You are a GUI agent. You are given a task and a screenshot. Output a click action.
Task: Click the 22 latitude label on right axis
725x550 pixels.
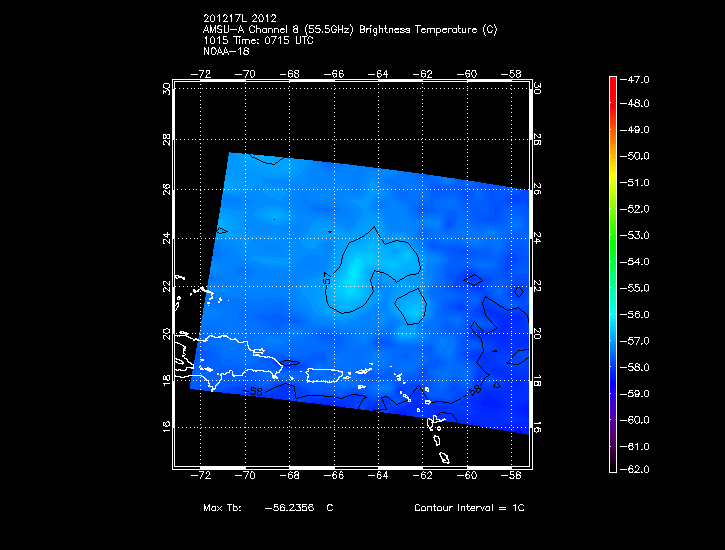click(537, 286)
